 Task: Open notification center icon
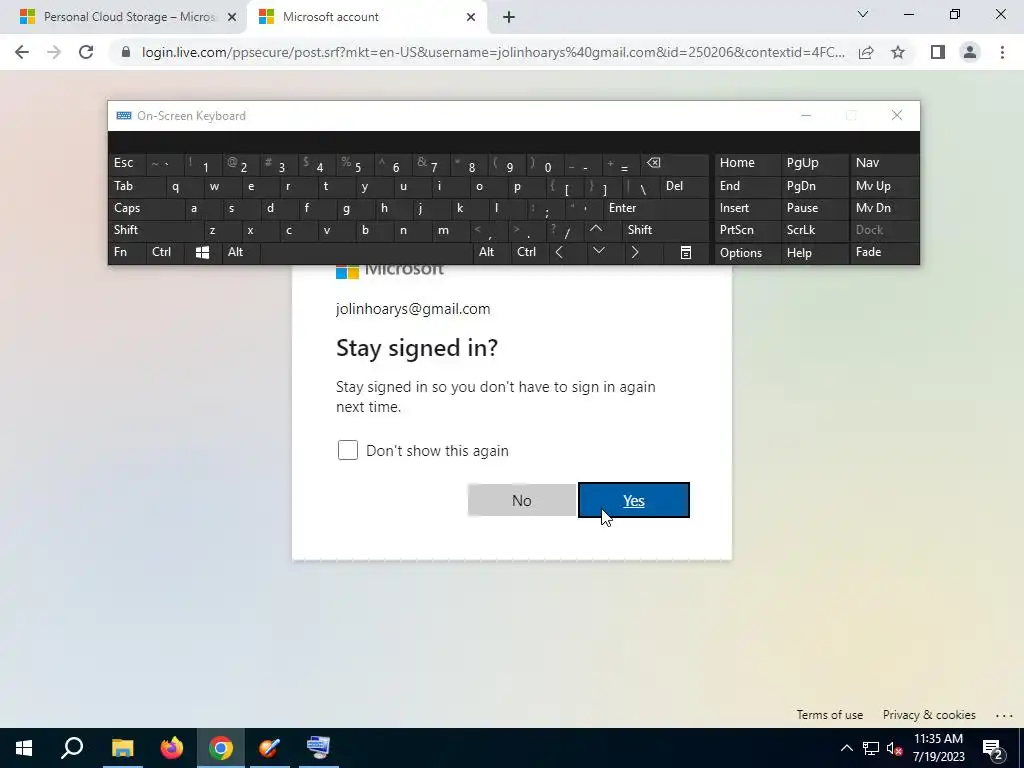[993, 748]
